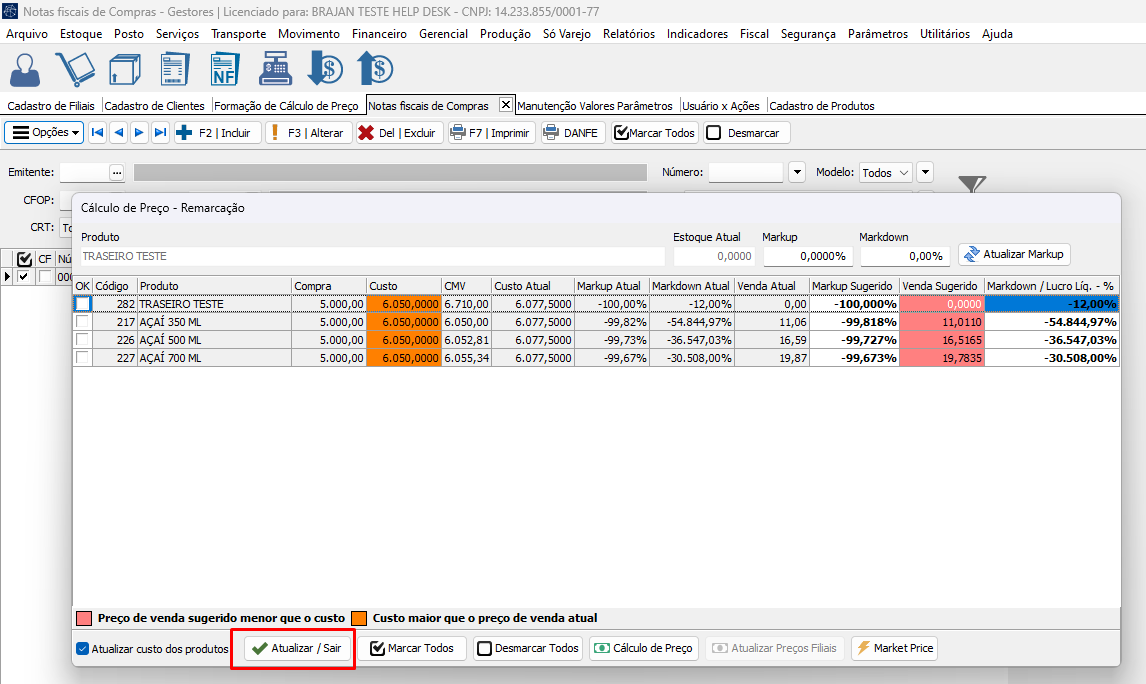
Task: Click the Atualizar / Sair button
Action: [x=297, y=648]
